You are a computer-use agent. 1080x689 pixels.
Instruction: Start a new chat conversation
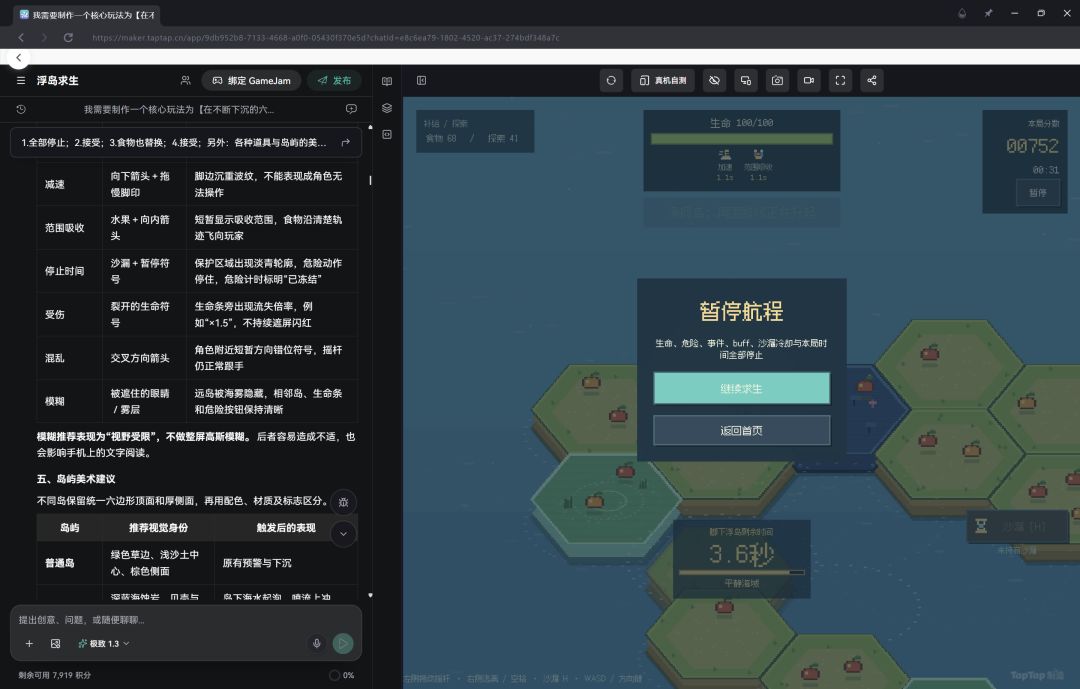pyautogui.click(x=351, y=109)
